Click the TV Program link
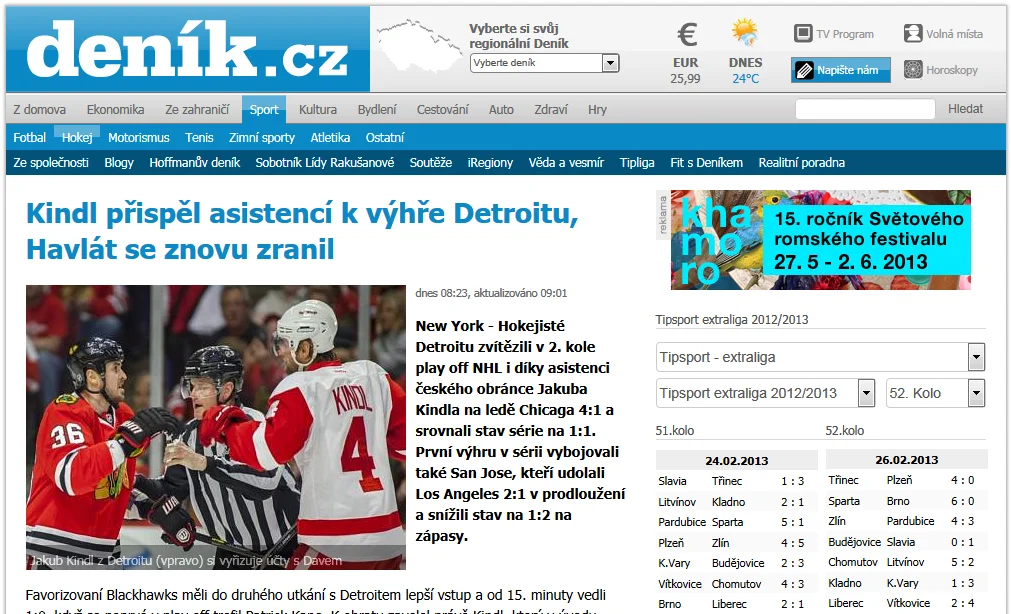 tap(845, 34)
